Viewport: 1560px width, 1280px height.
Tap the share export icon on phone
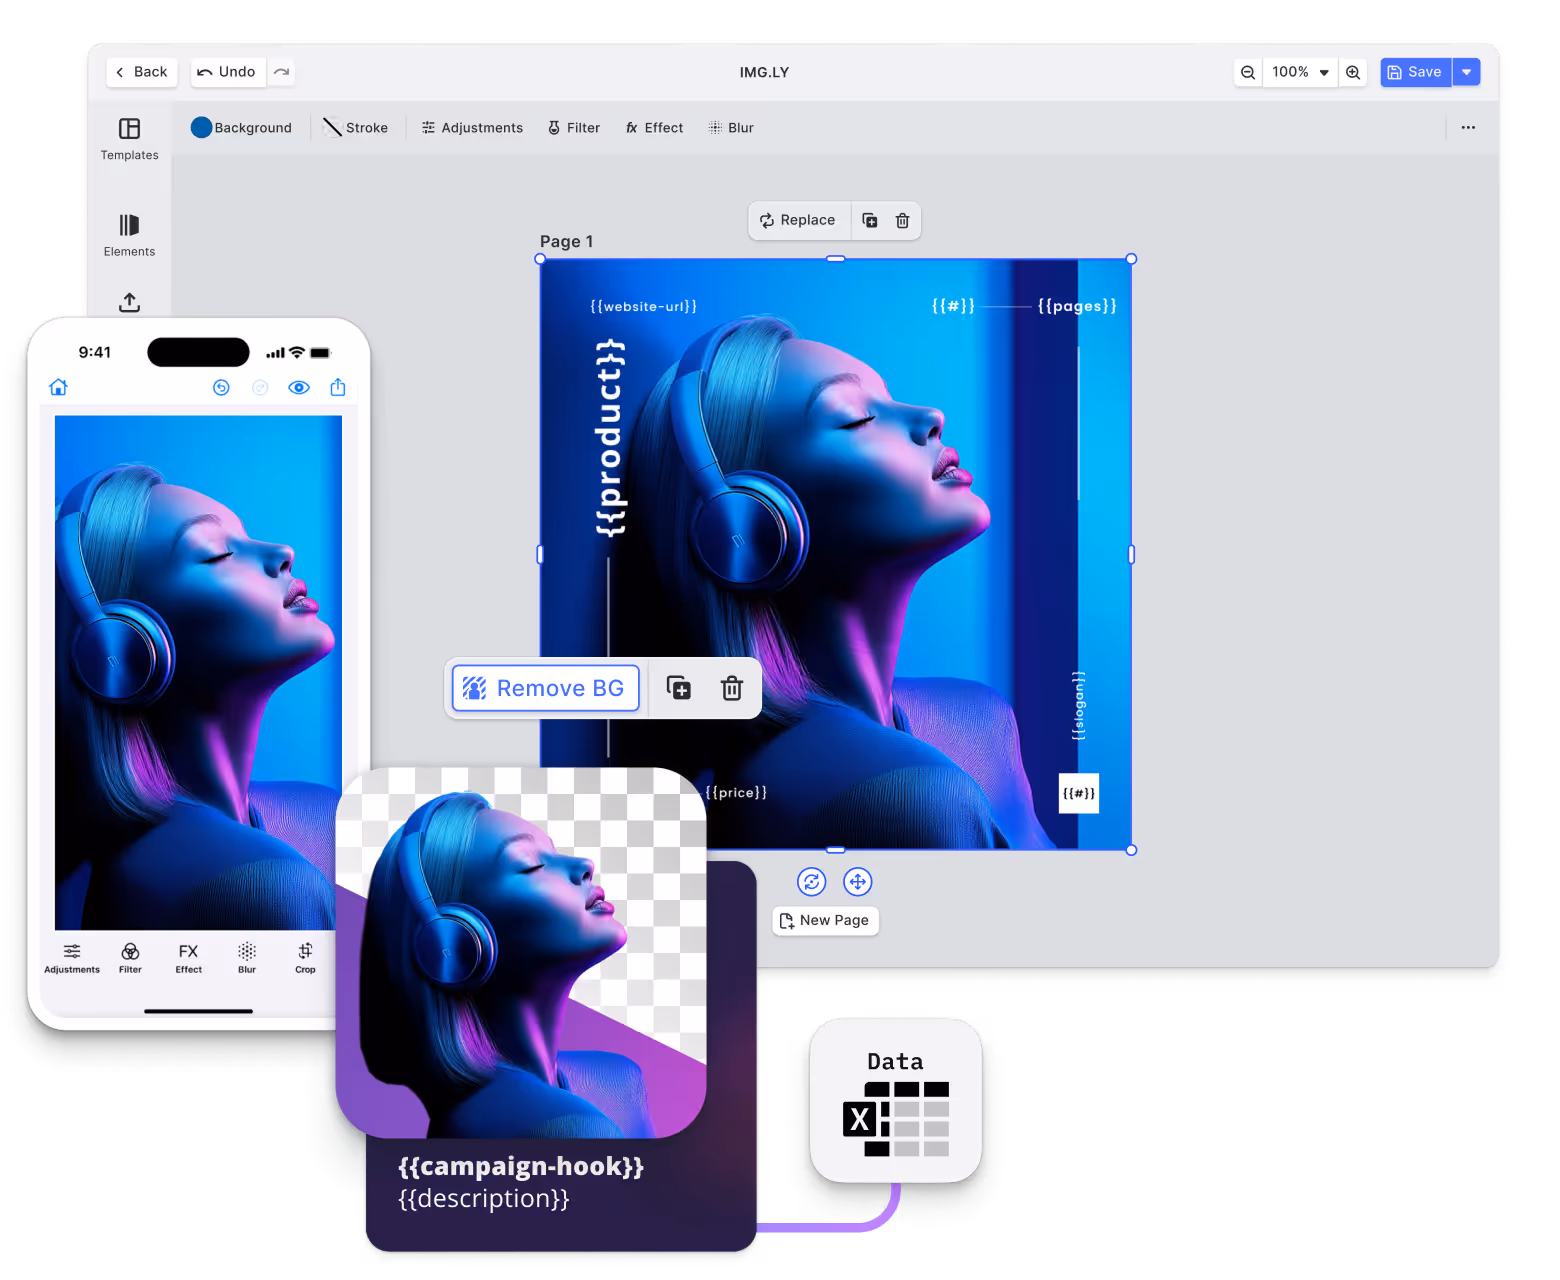click(338, 387)
